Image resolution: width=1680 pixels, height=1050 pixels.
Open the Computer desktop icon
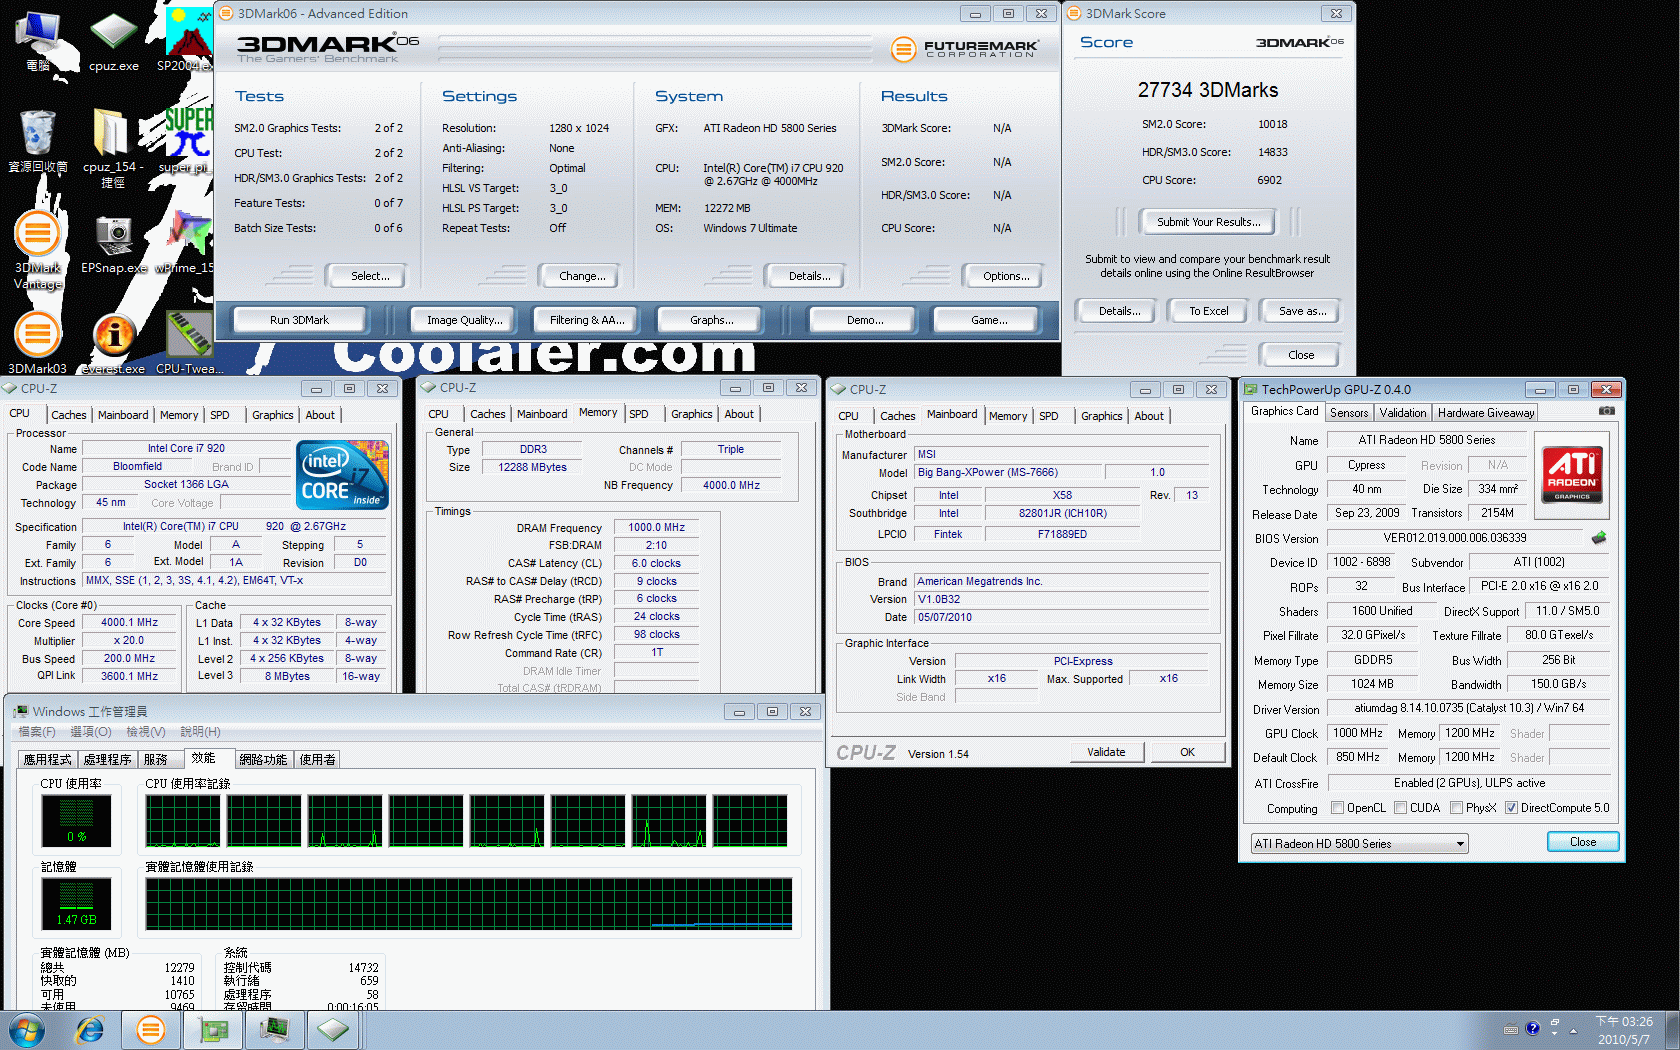coord(38,40)
